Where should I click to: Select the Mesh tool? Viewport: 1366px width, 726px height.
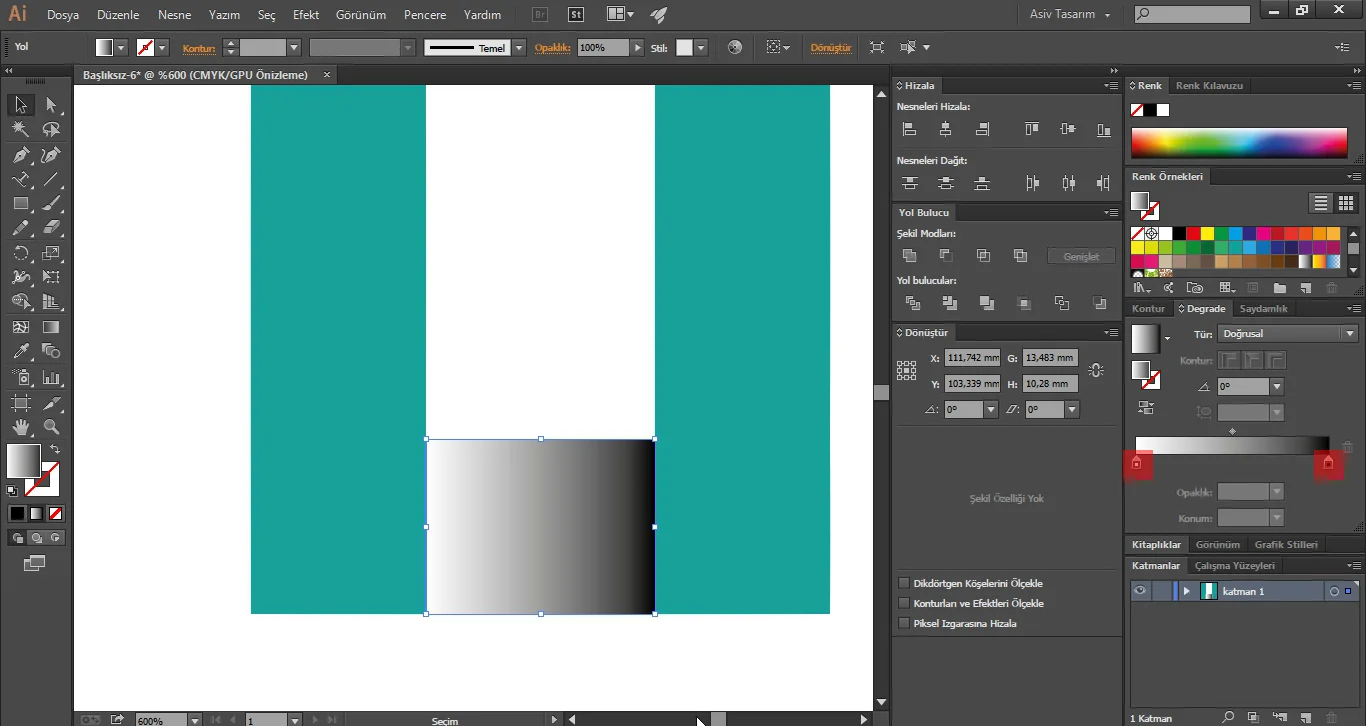(20, 327)
